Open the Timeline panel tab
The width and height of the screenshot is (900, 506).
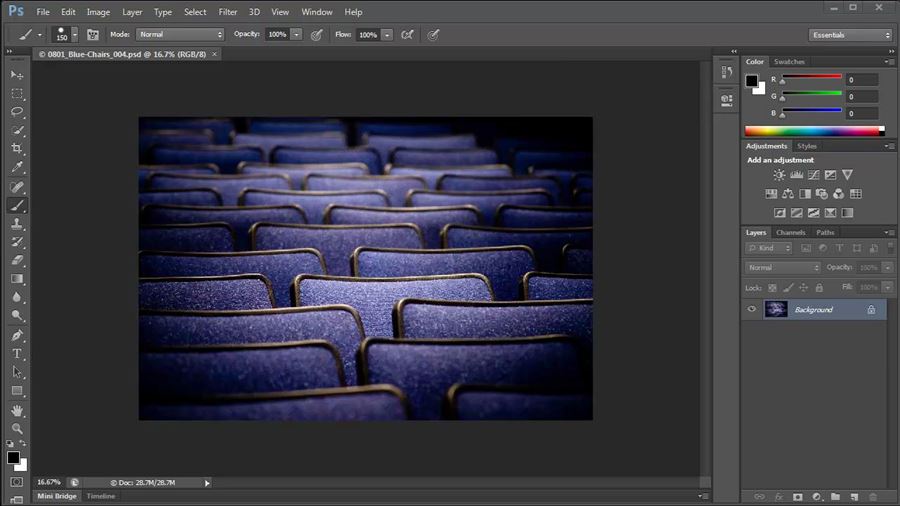point(101,496)
